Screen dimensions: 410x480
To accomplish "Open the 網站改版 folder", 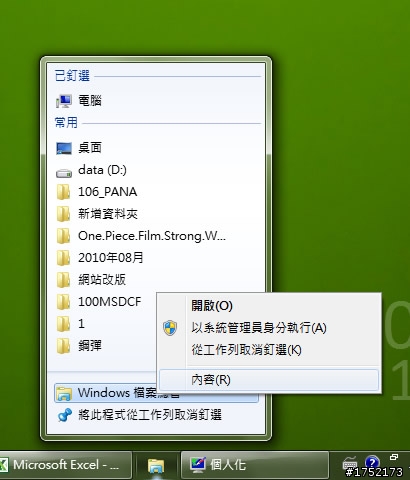I will [x=157, y=280].
